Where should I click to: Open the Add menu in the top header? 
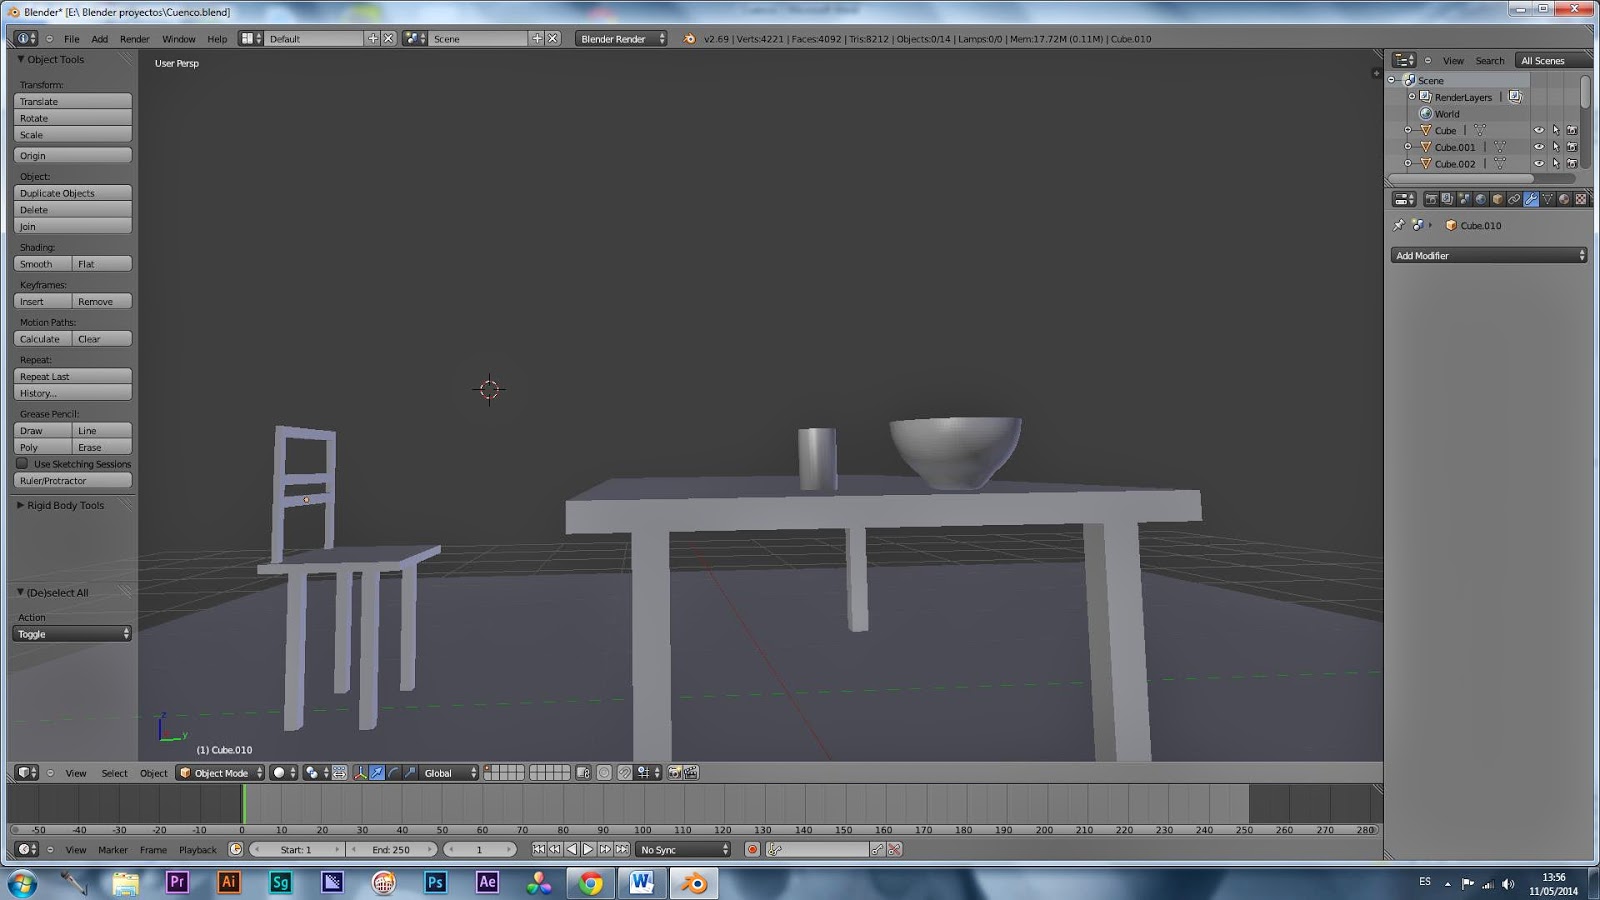[x=99, y=38]
